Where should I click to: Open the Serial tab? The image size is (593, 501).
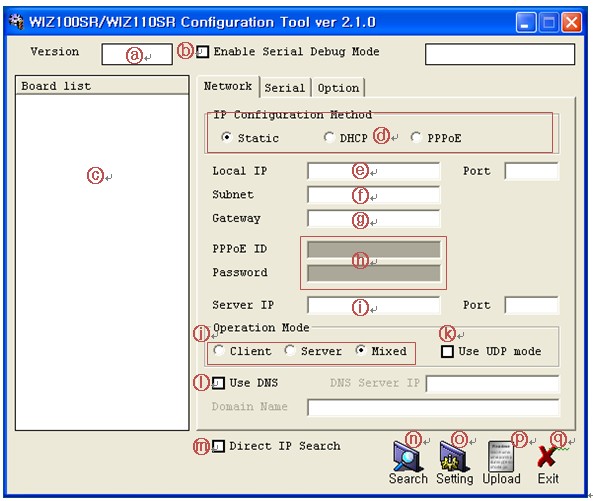(x=284, y=88)
